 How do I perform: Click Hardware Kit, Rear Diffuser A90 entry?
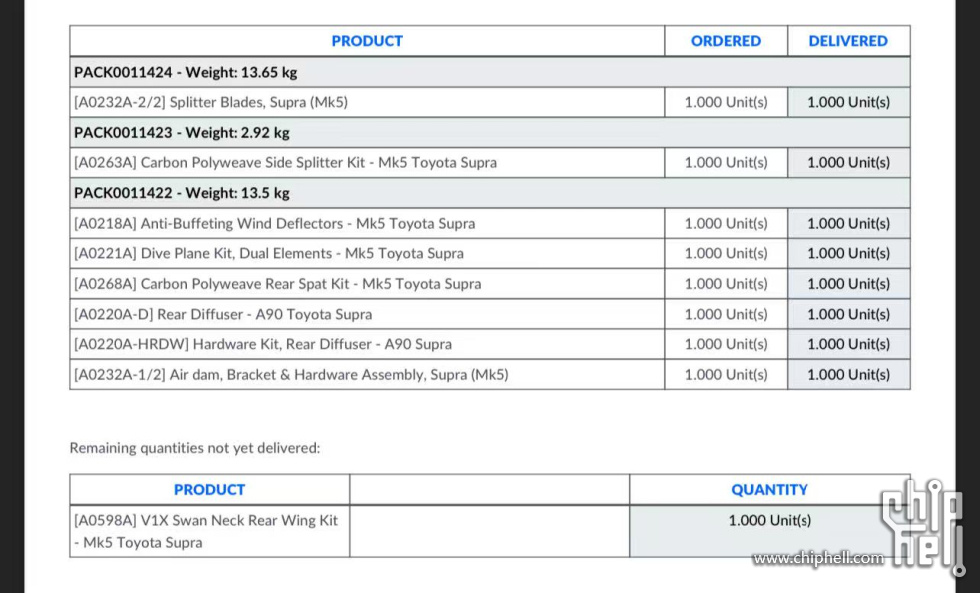(262, 344)
